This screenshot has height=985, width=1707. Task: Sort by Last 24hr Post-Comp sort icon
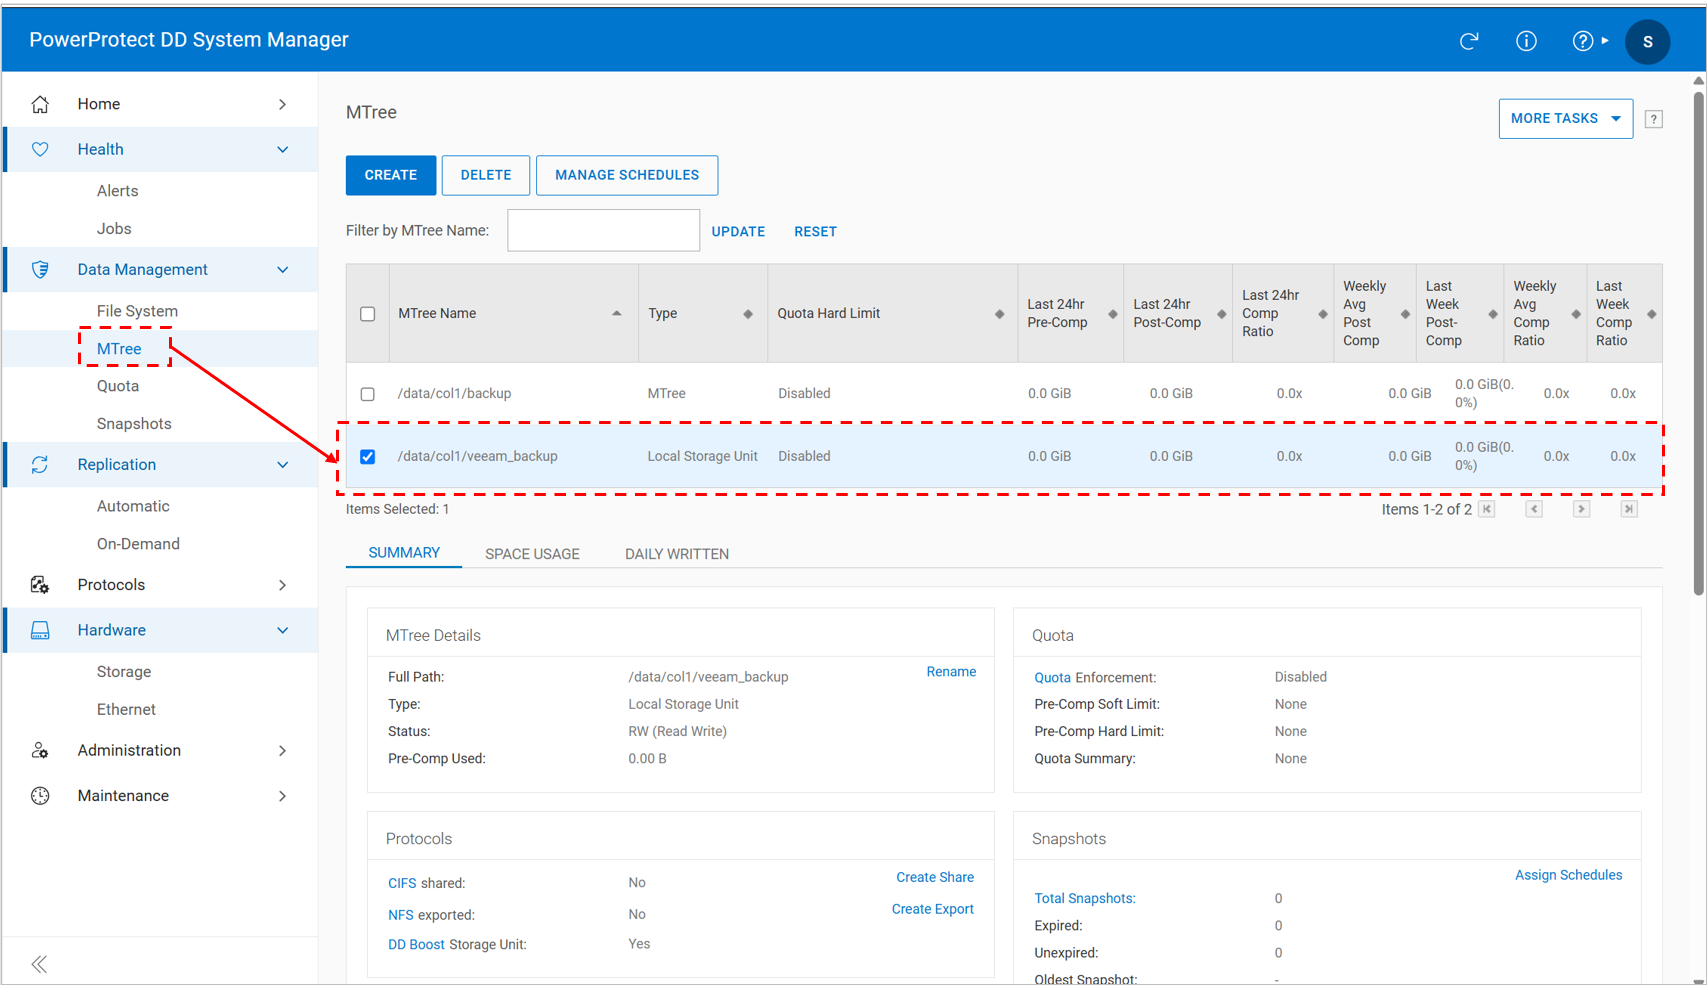pyautogui.click(x=1221, y=314)
